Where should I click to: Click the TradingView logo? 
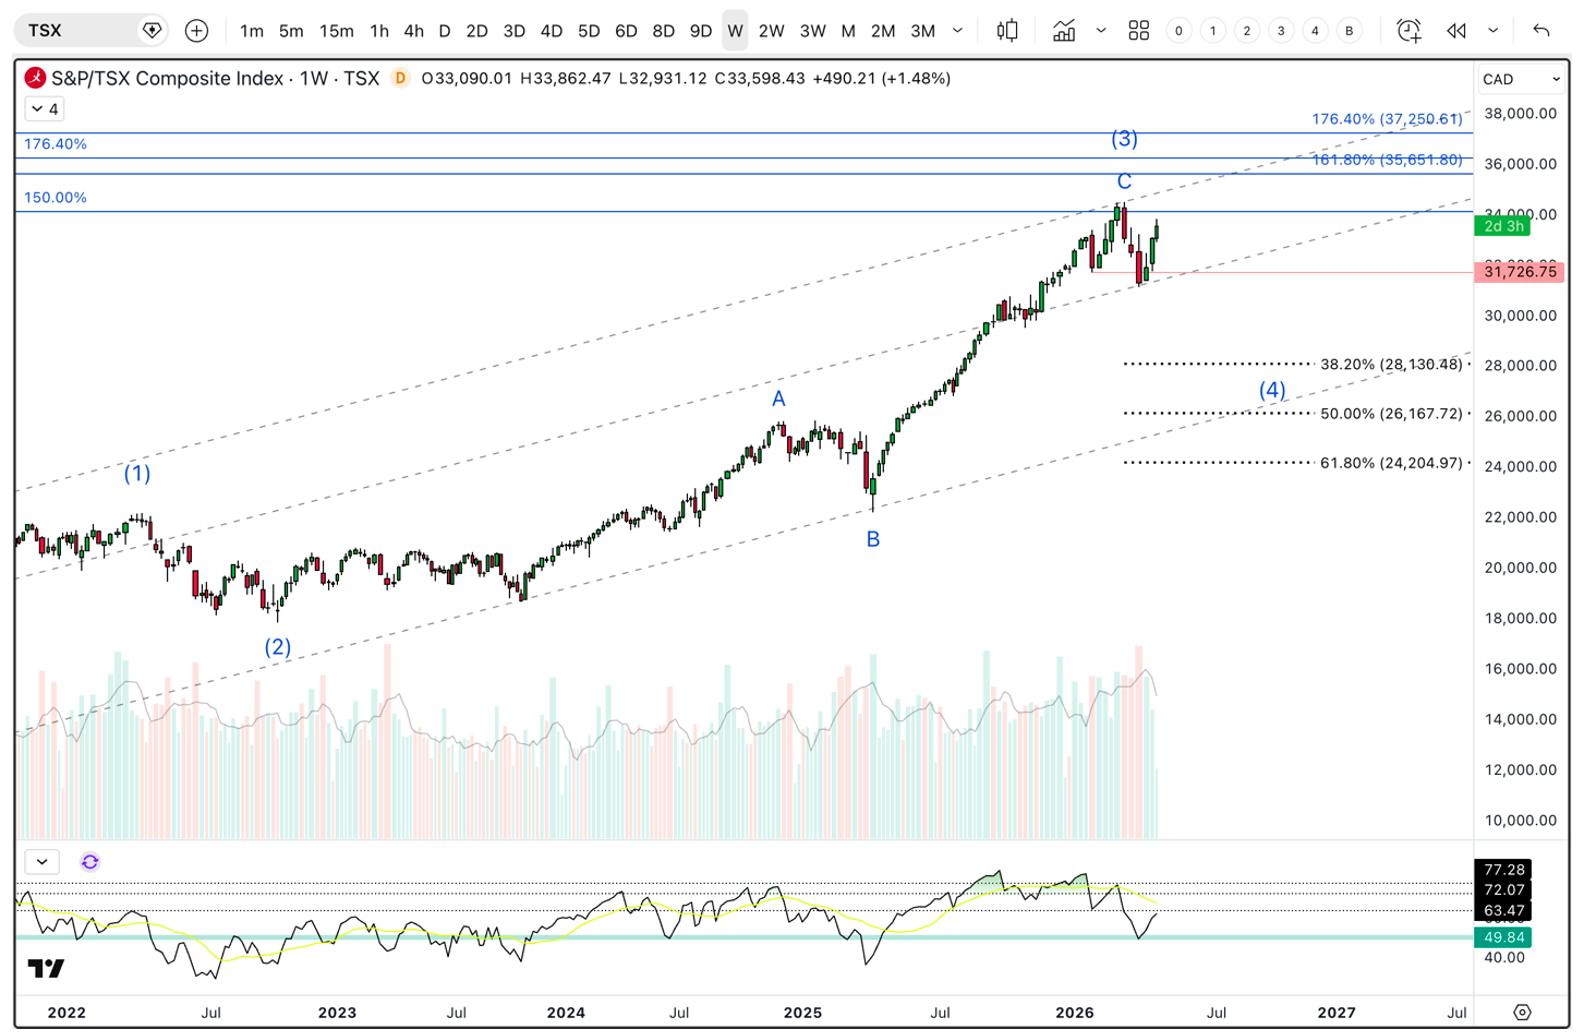(x=45, y=968)
